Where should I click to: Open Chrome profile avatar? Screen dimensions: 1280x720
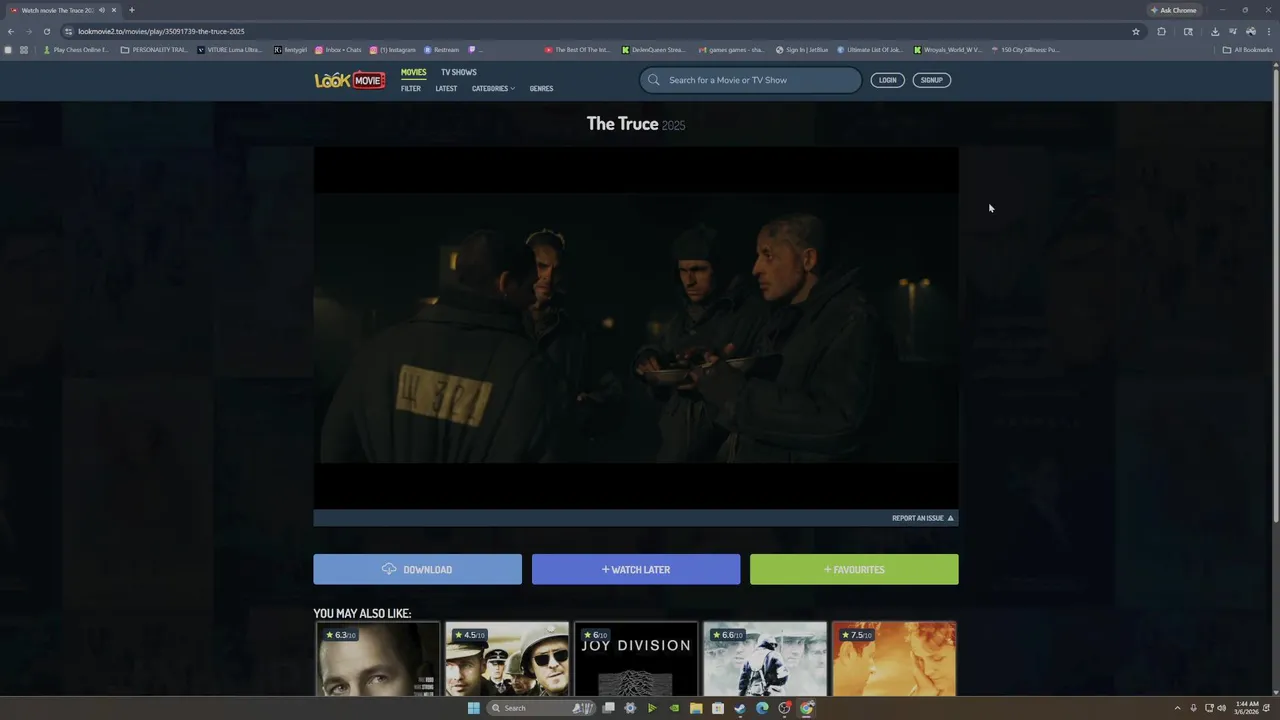click(x=1251, y=31)
